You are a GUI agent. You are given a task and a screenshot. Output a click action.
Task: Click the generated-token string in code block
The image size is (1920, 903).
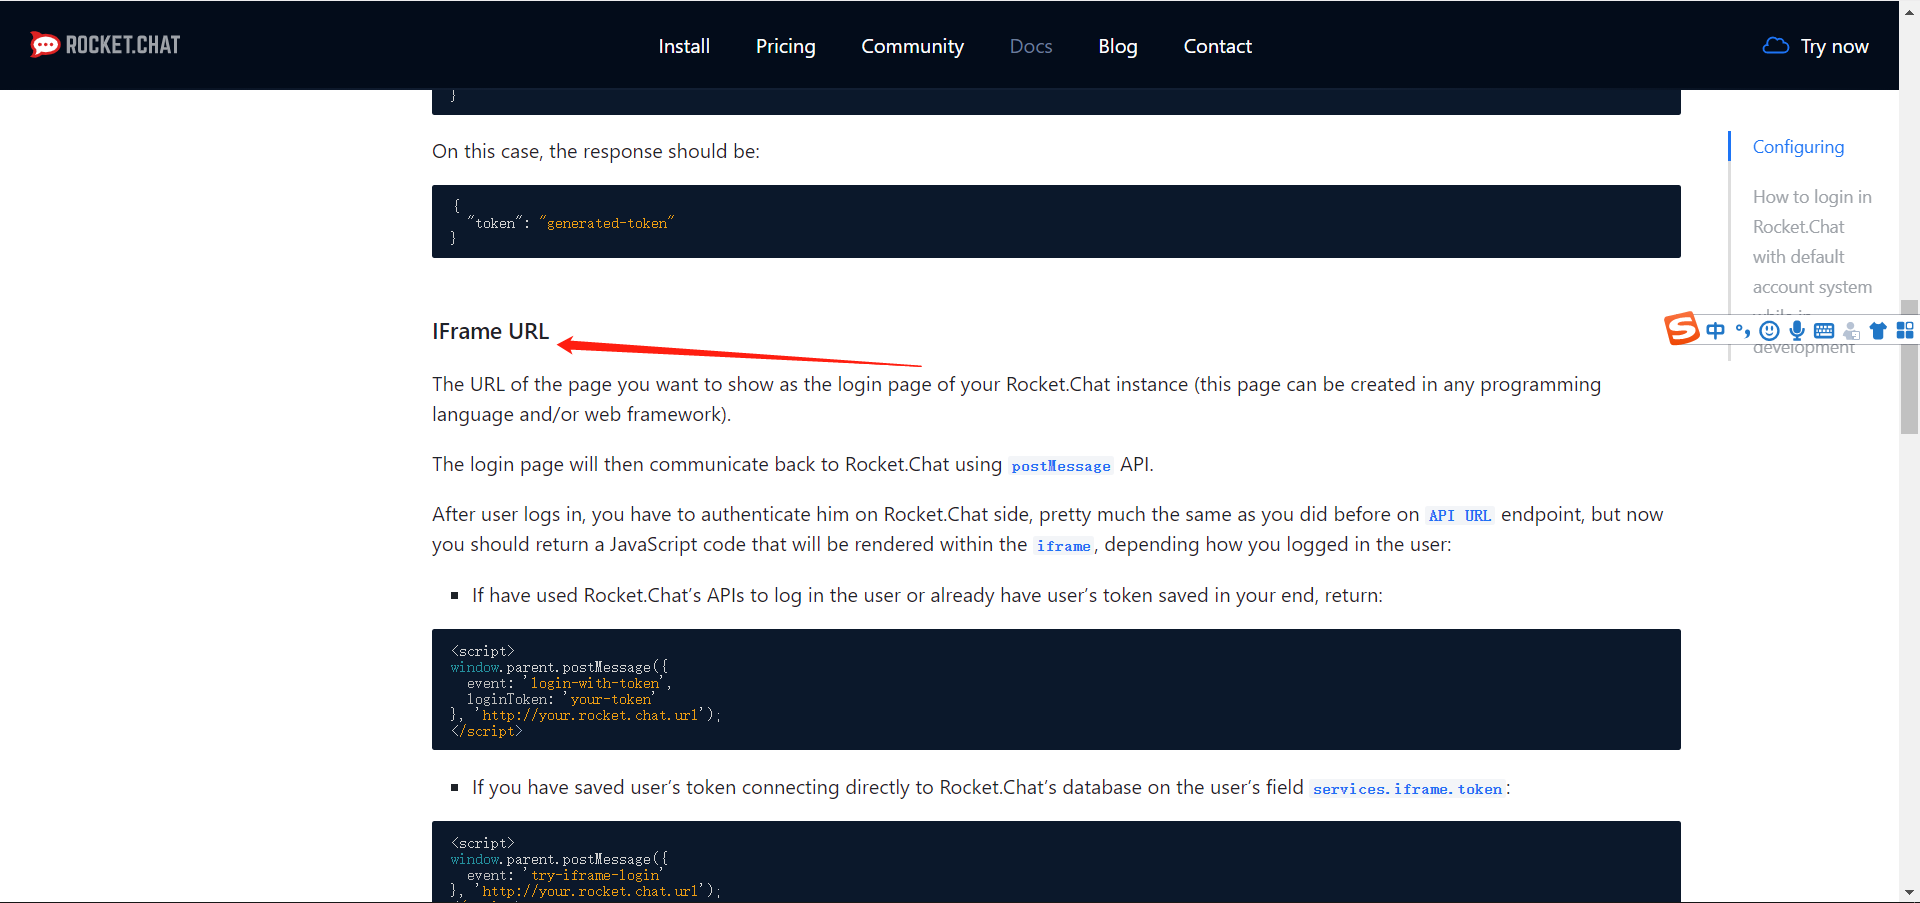(607, 223)
